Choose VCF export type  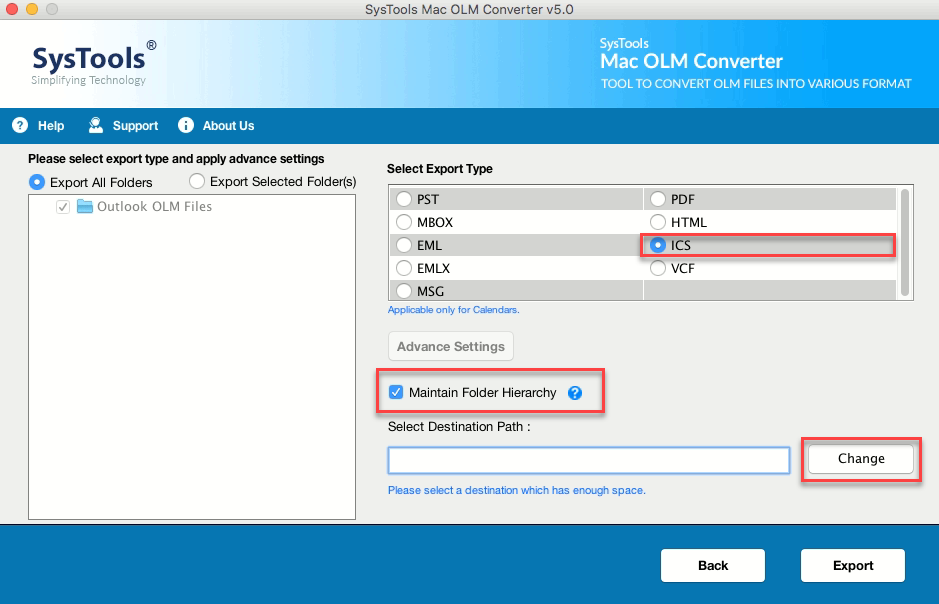(658, 268)
